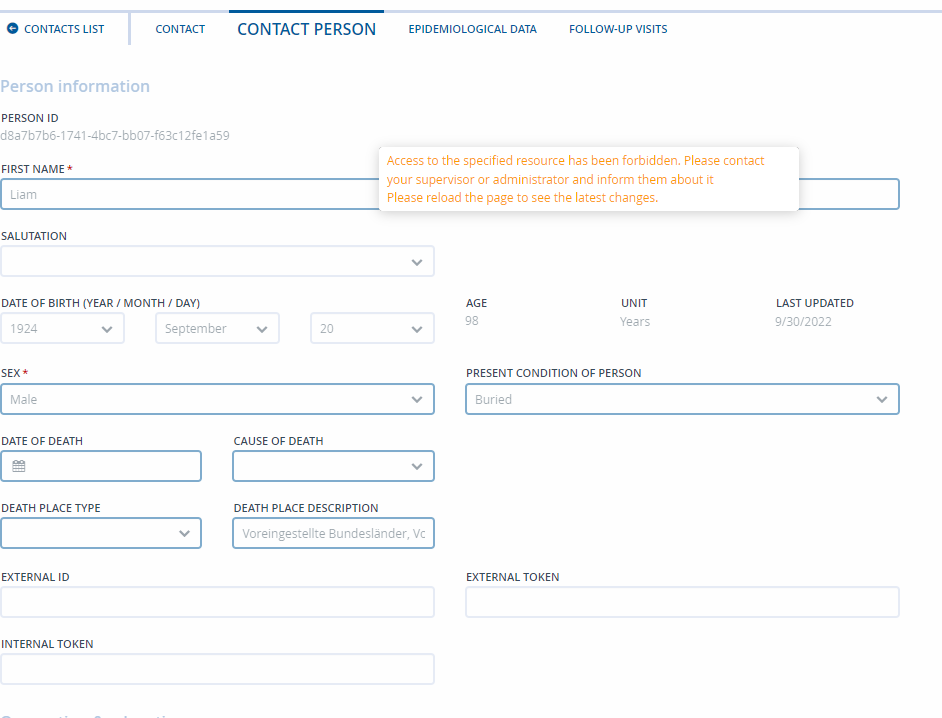Expand the Sex dropdown showing Male
942x718 pixels.
[217, 399]
